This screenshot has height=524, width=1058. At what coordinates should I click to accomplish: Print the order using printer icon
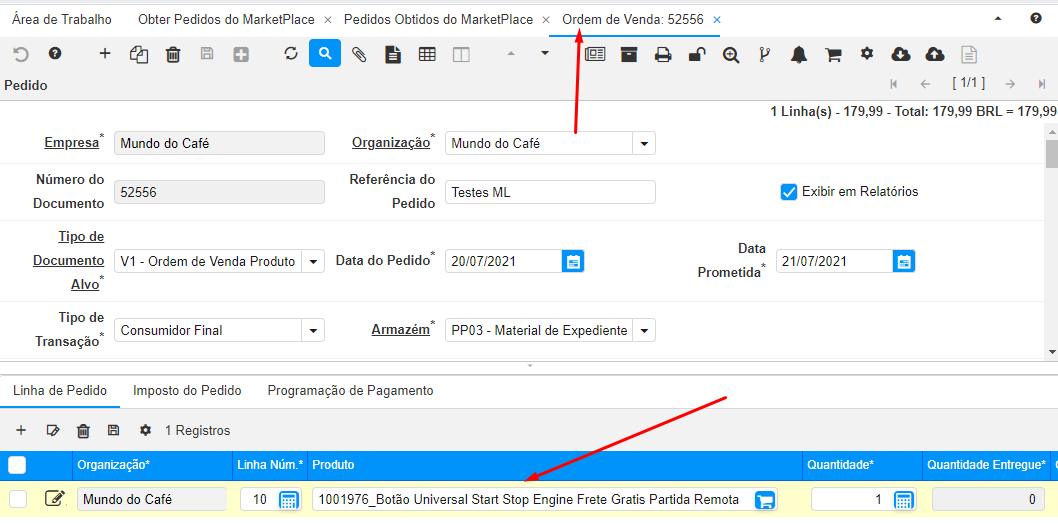(x=663, y=55)
